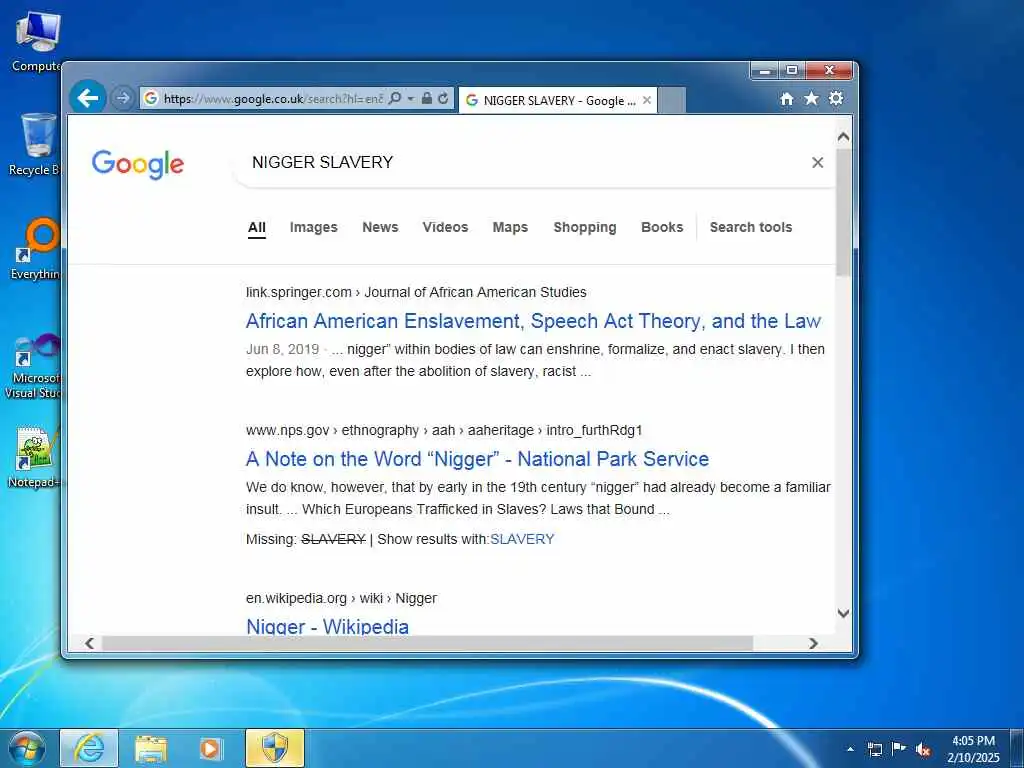The height and width of the screenshot is (768, 1024).
Task: Switch to the Shopping tab
Action: pos(585,227)
